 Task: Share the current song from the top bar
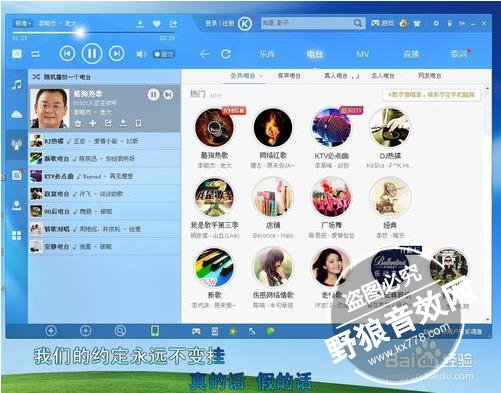click(x=173, y=24)
